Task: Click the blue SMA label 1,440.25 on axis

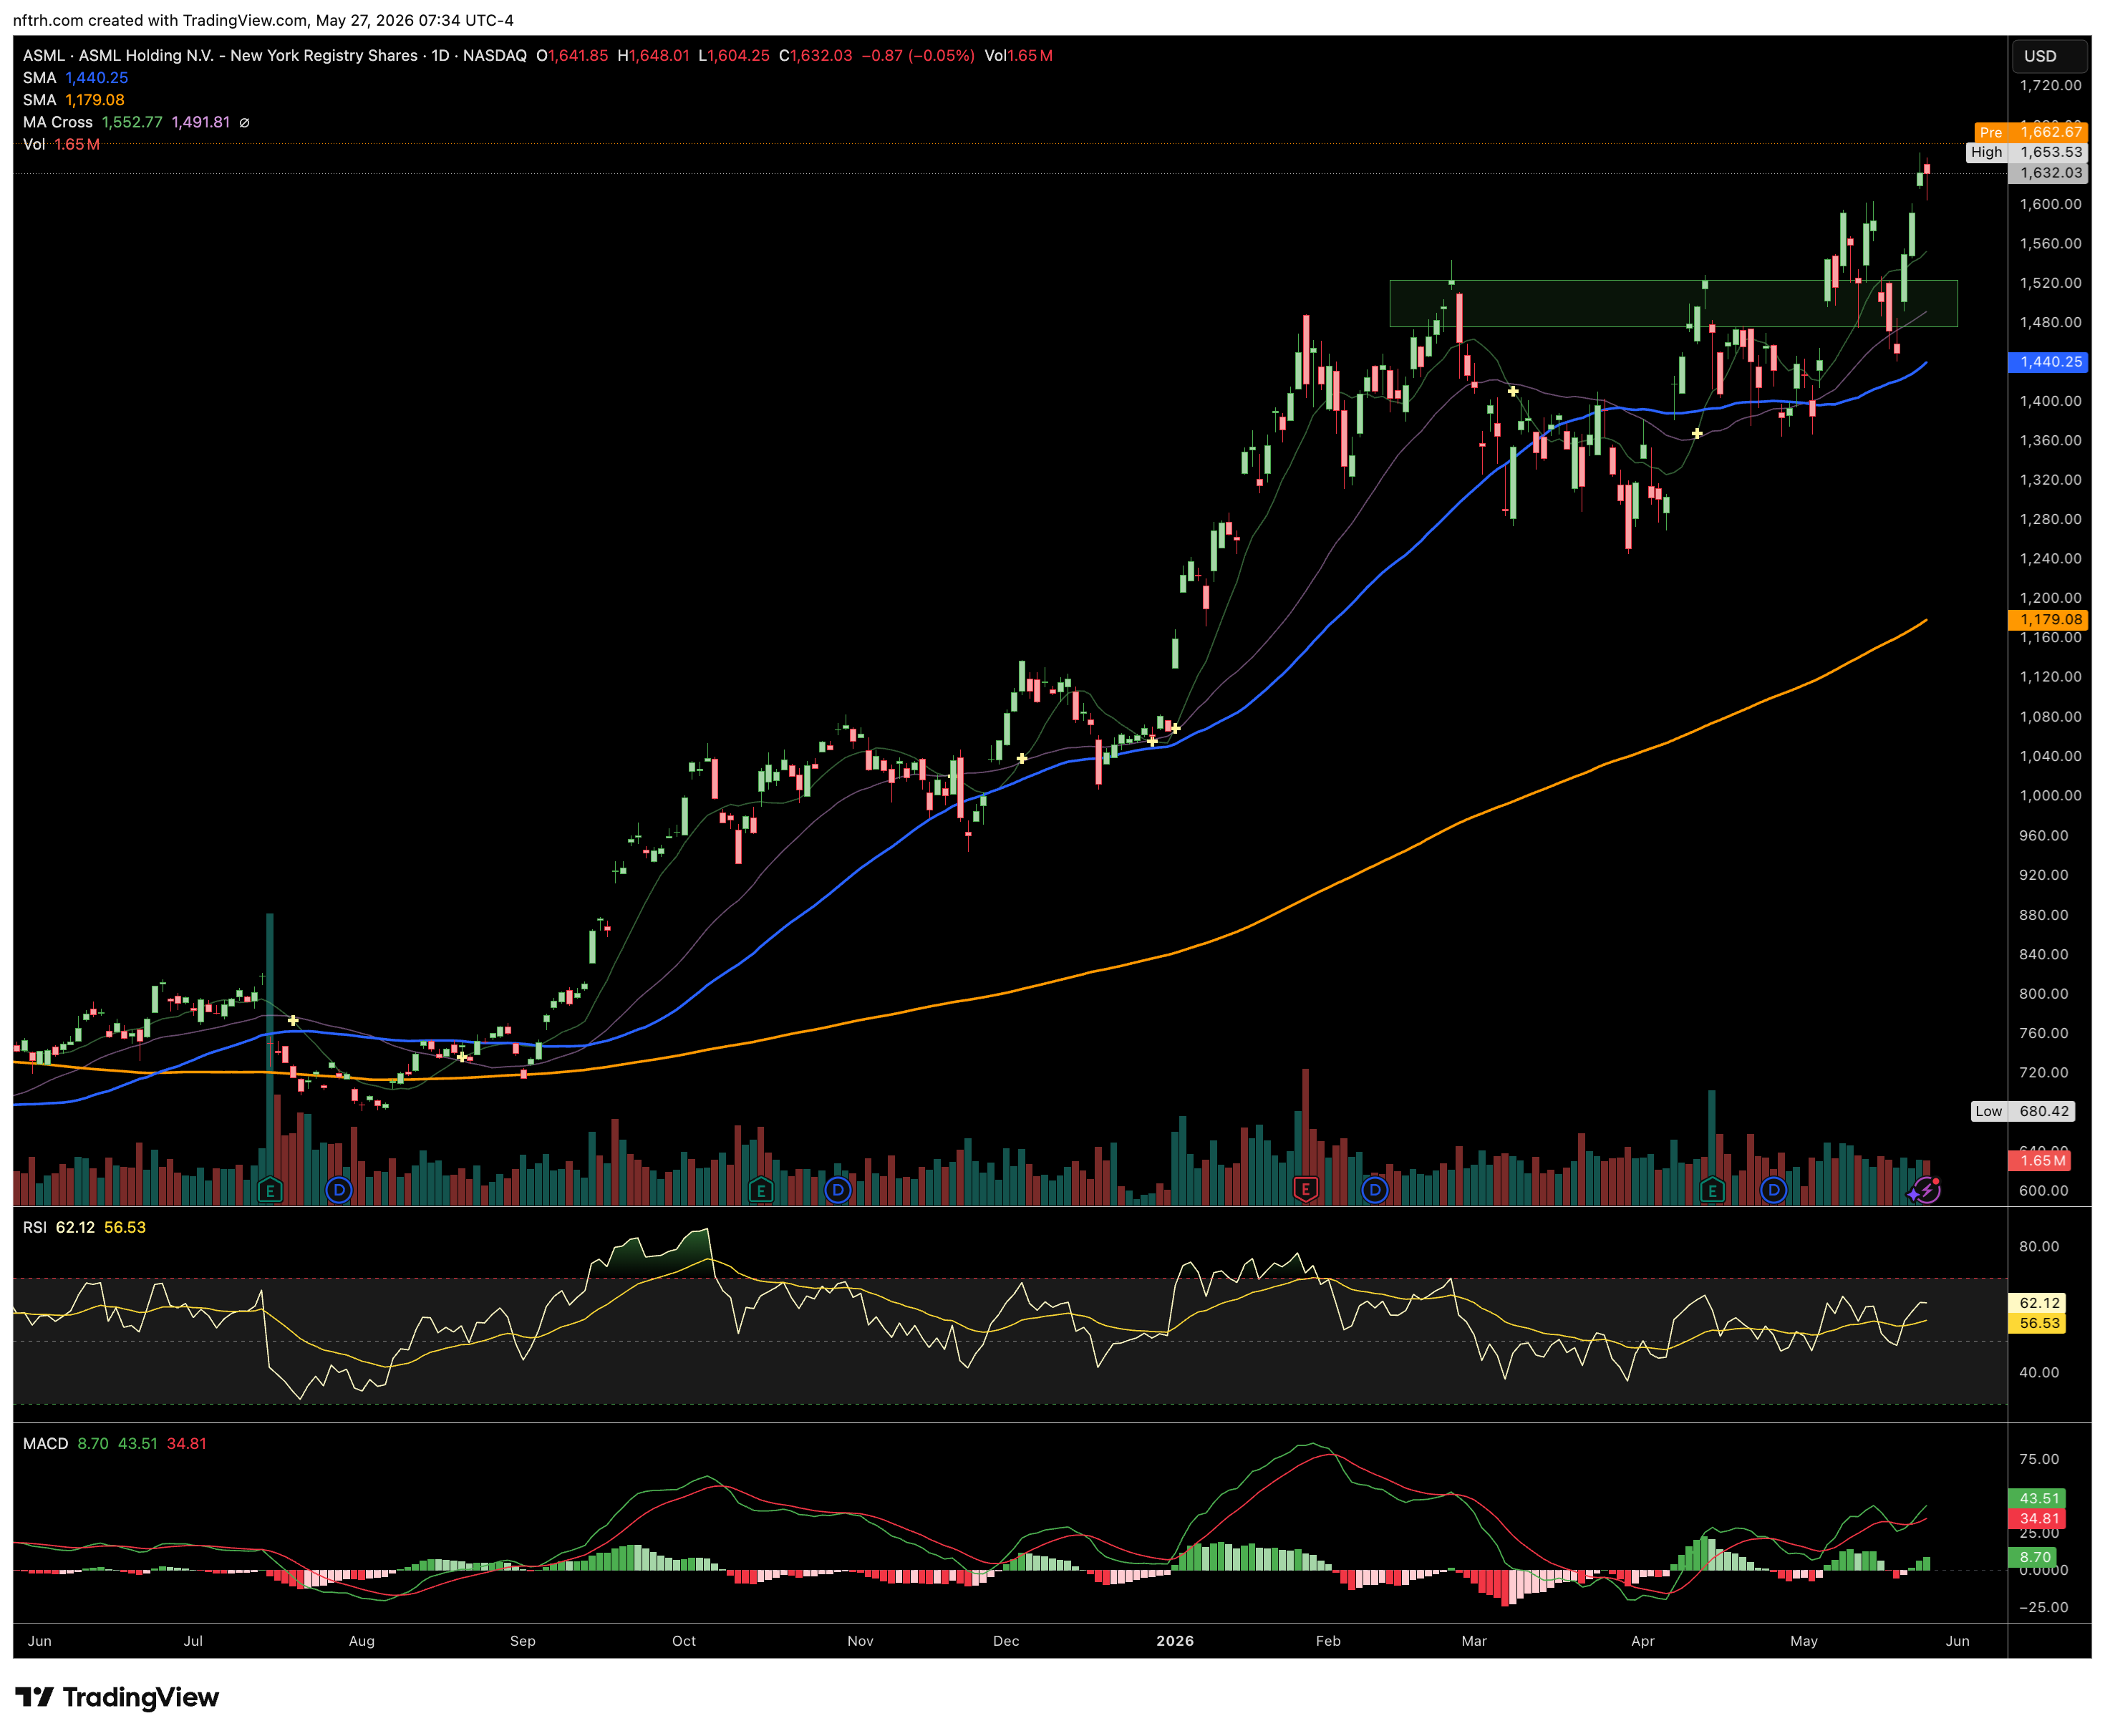Action: tap(2047, 362)
